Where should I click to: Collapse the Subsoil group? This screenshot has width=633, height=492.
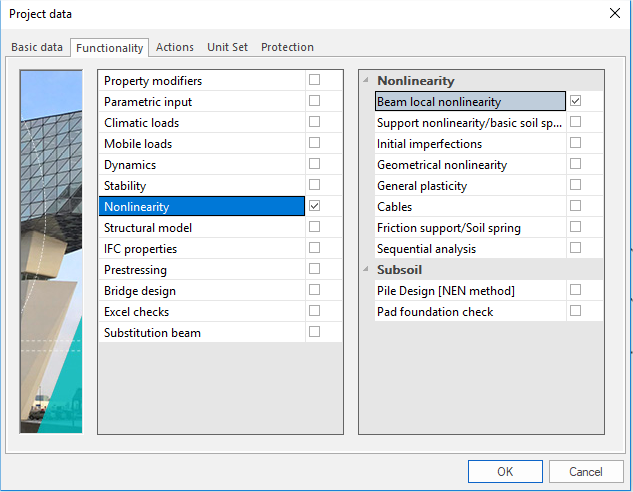click(366, 270)
